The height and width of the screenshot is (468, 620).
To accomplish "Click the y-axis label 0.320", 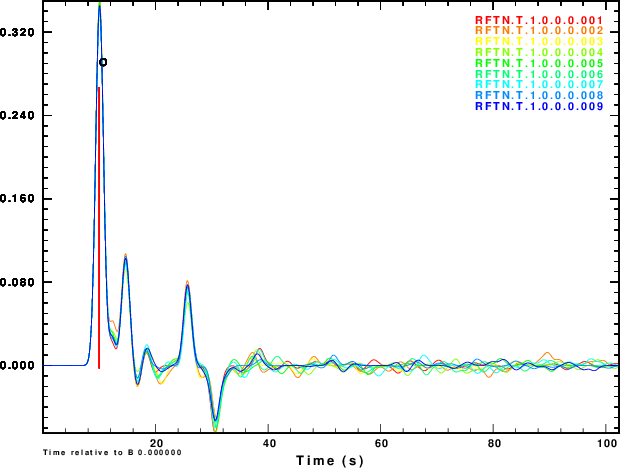I will click(x=17, y=32).
